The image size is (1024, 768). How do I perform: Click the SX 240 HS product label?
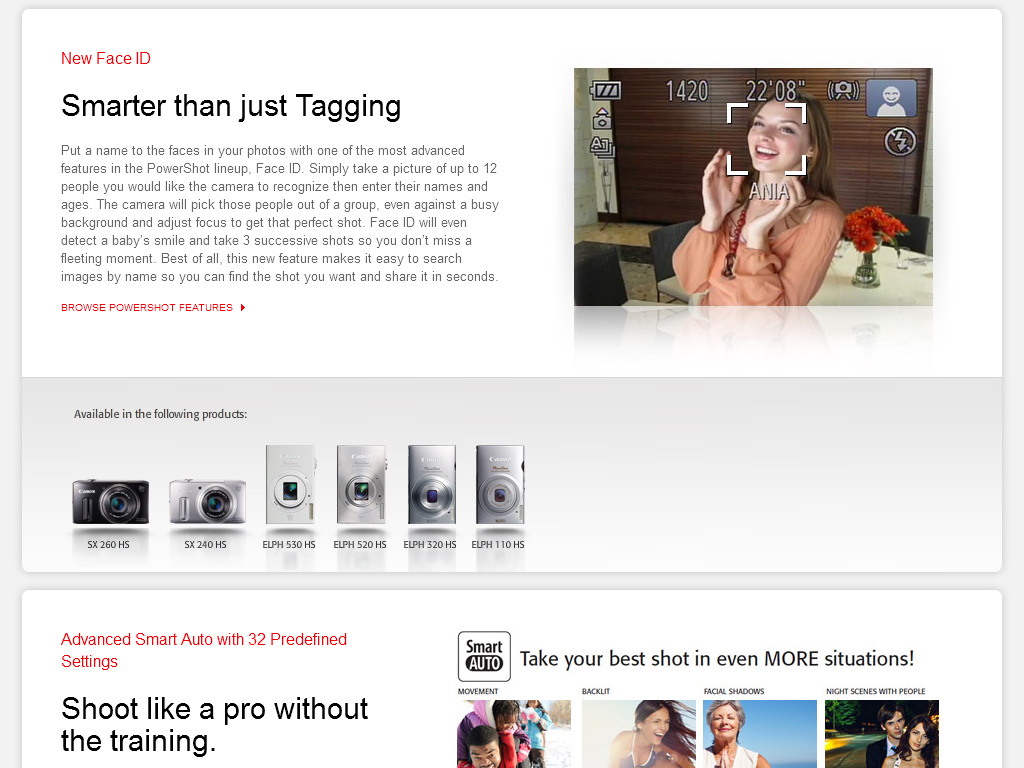tap(205, 545)
